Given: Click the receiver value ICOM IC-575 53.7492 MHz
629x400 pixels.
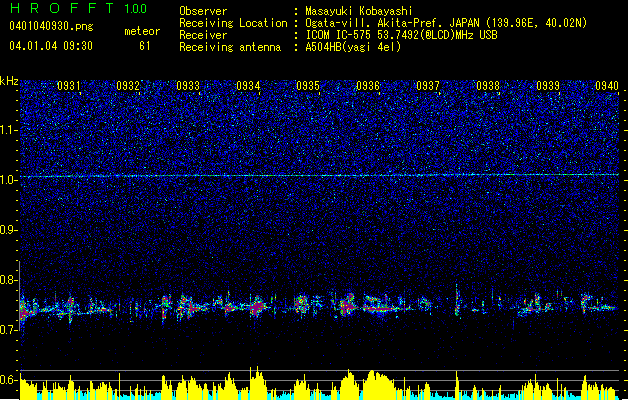Looking at the screenshot, I should pos(401,35).
